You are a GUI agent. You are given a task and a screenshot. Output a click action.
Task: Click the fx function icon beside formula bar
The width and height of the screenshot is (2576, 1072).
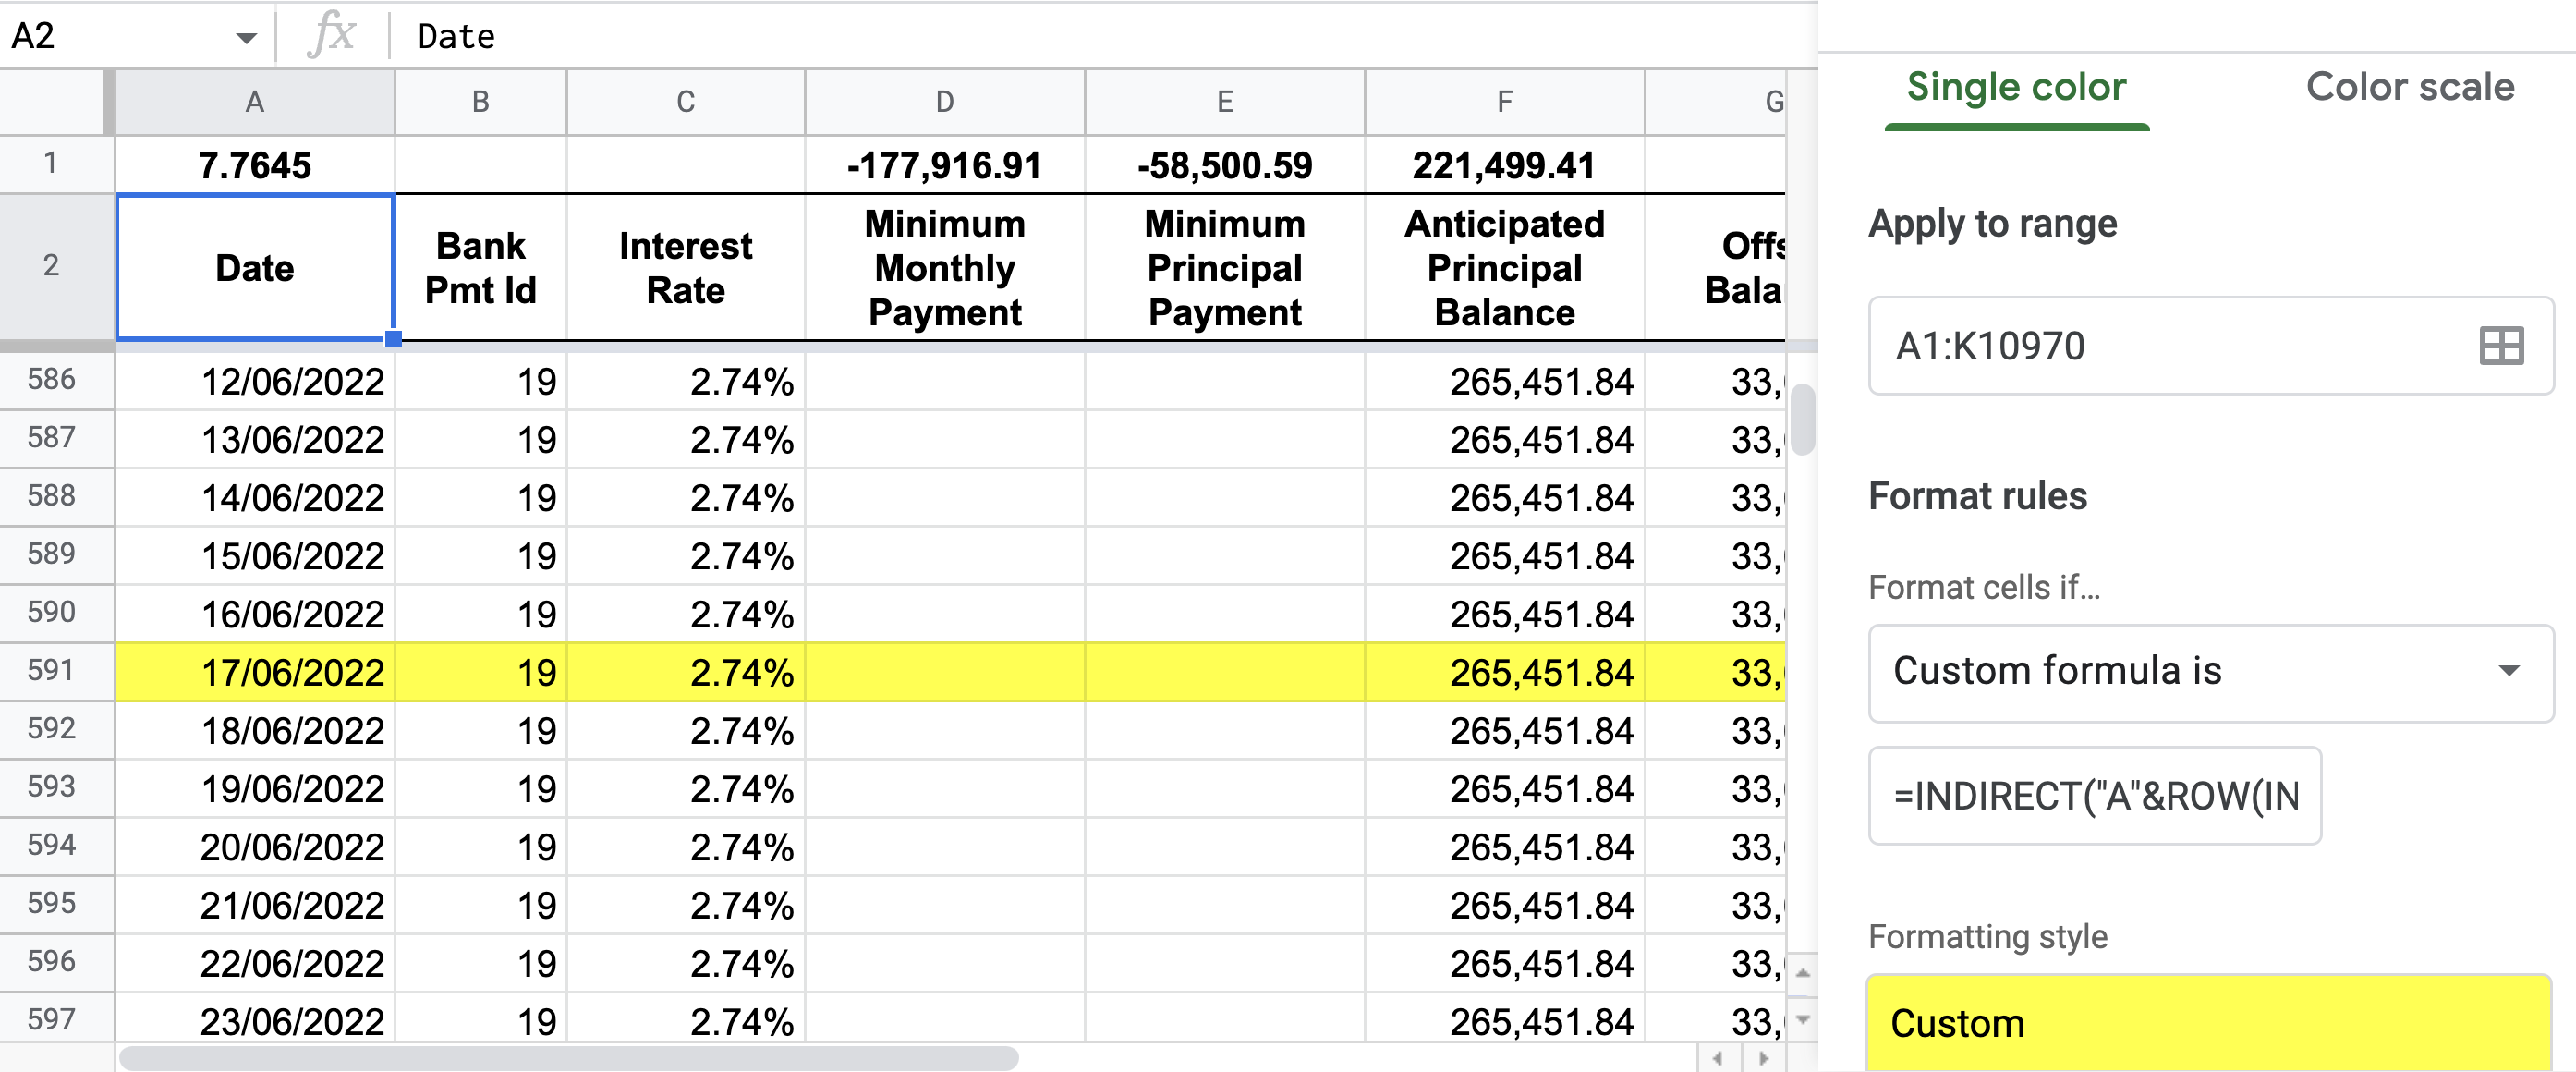coord(333,35)
